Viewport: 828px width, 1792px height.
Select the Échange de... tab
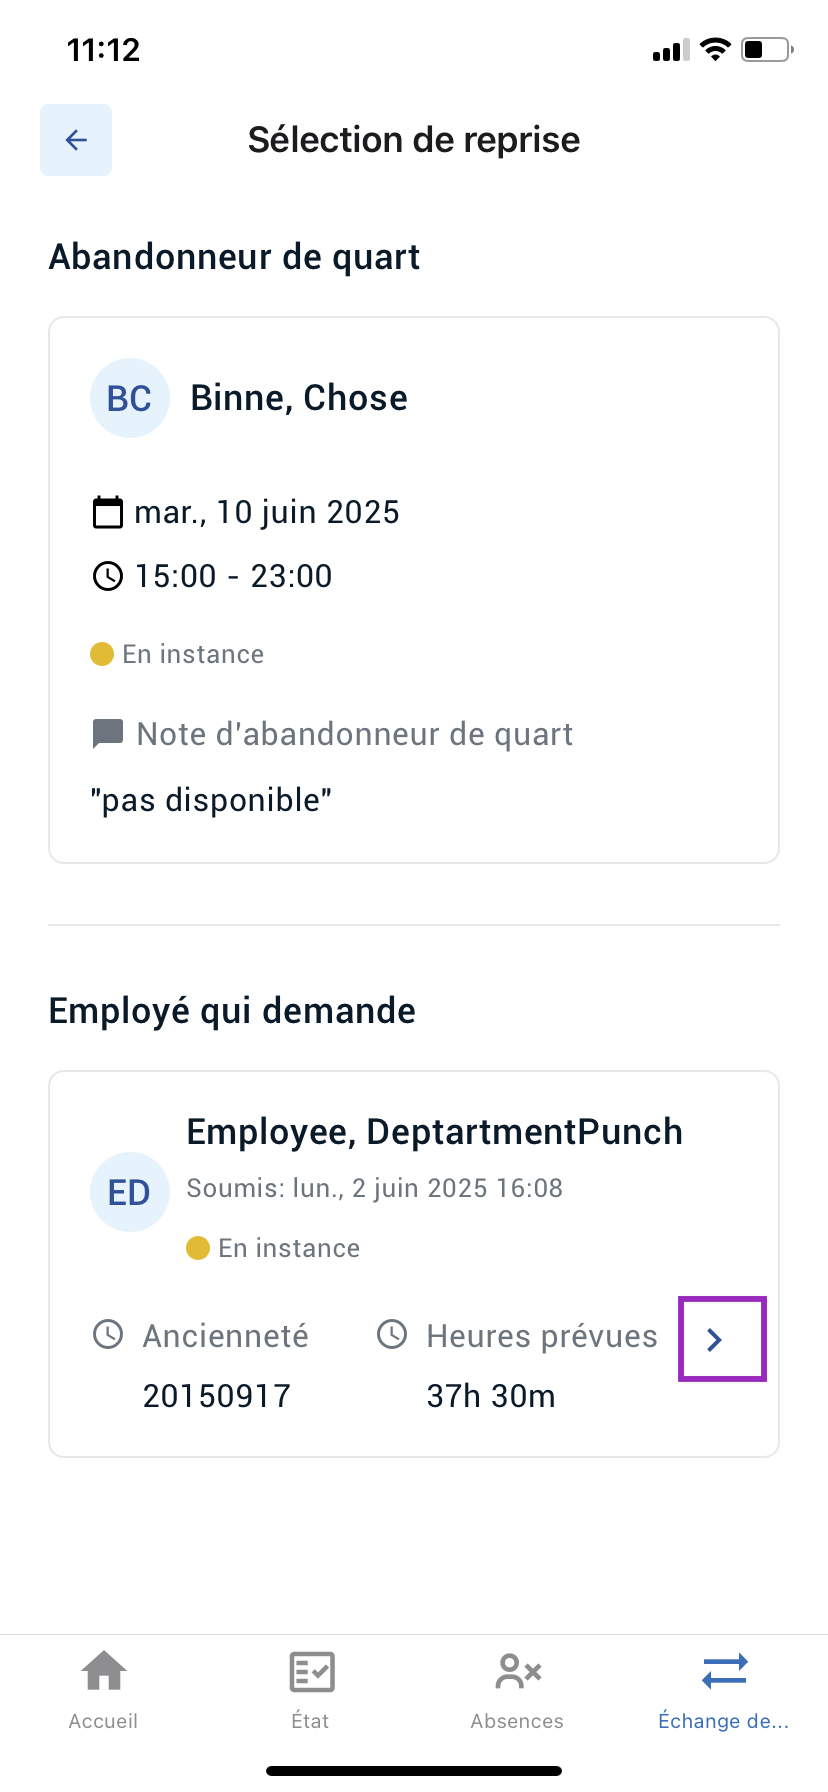(724, 1691)
